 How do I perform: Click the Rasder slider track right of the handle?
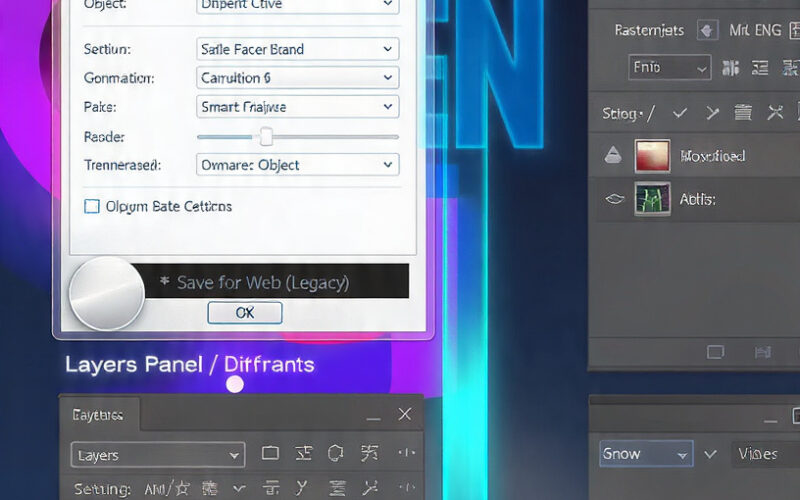(x=336, y=137)
